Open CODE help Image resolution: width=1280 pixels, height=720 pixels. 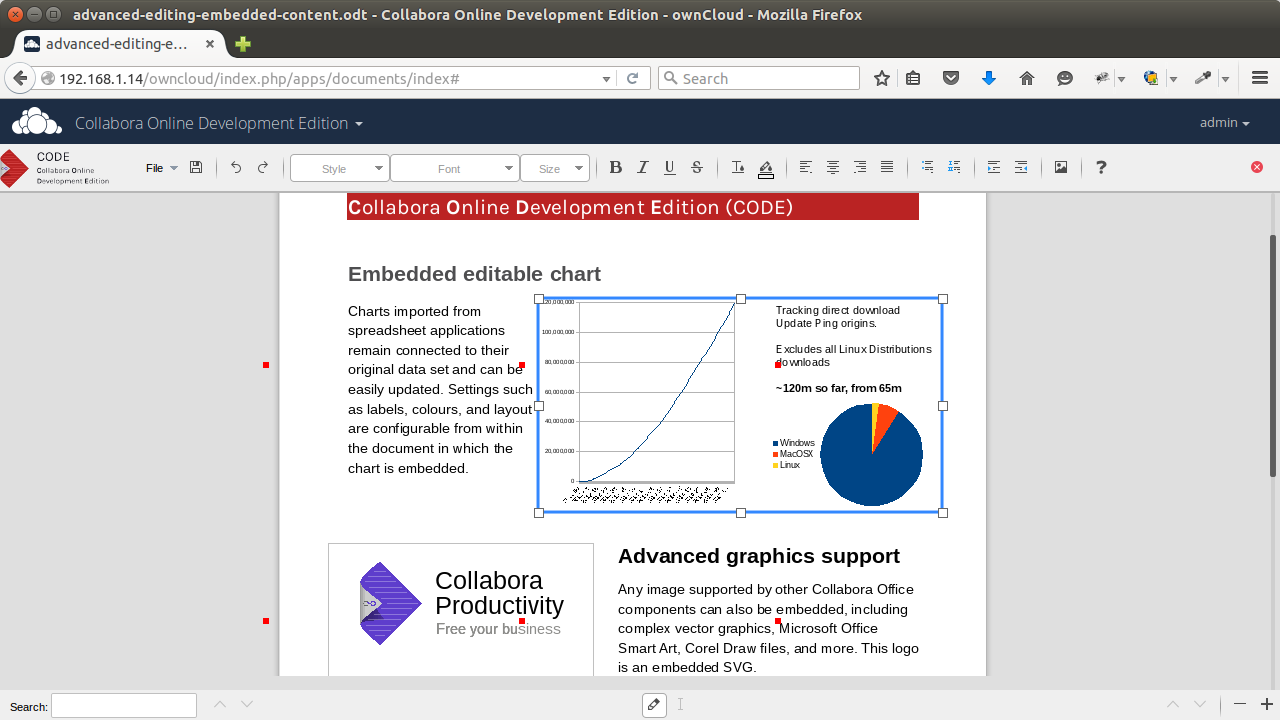[1100, 167]
